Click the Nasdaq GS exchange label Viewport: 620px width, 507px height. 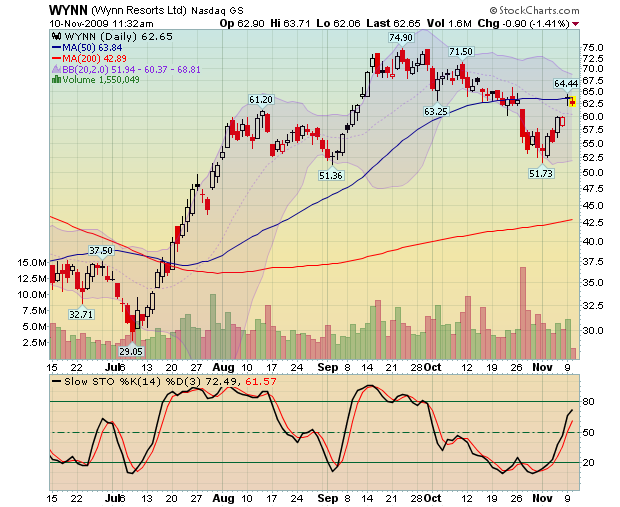(217, 11)
